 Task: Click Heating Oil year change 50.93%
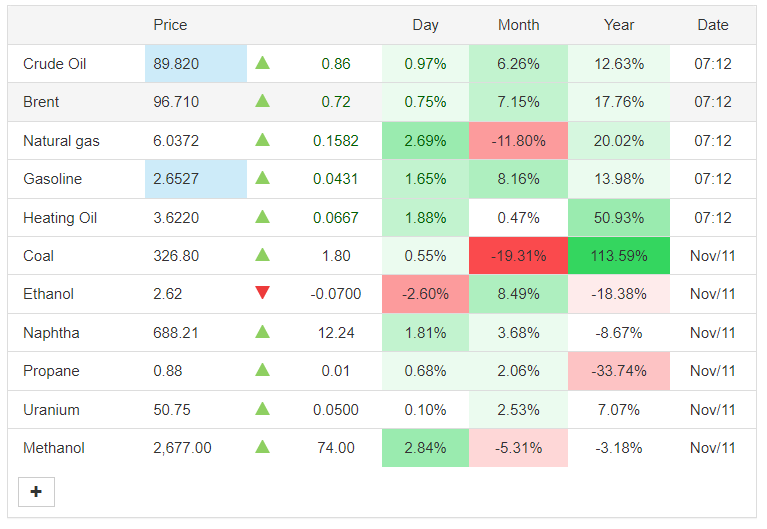point(619,218)
